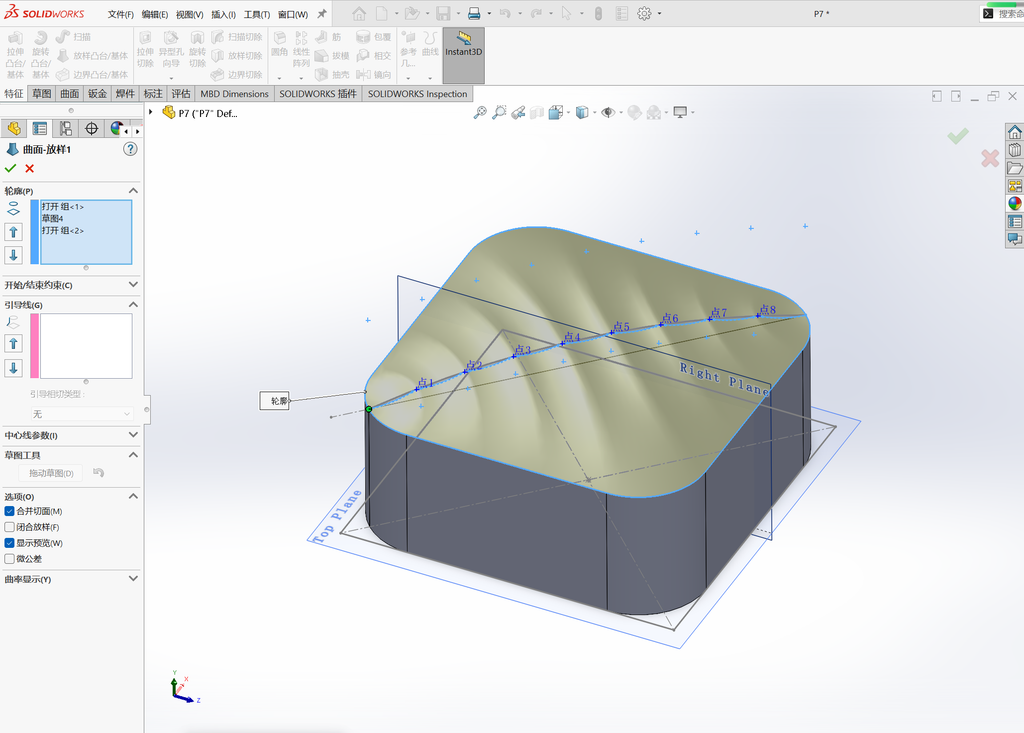Click the 点4 connector point on the loft
The image size is (1024, 733).
tap(563, 343)
